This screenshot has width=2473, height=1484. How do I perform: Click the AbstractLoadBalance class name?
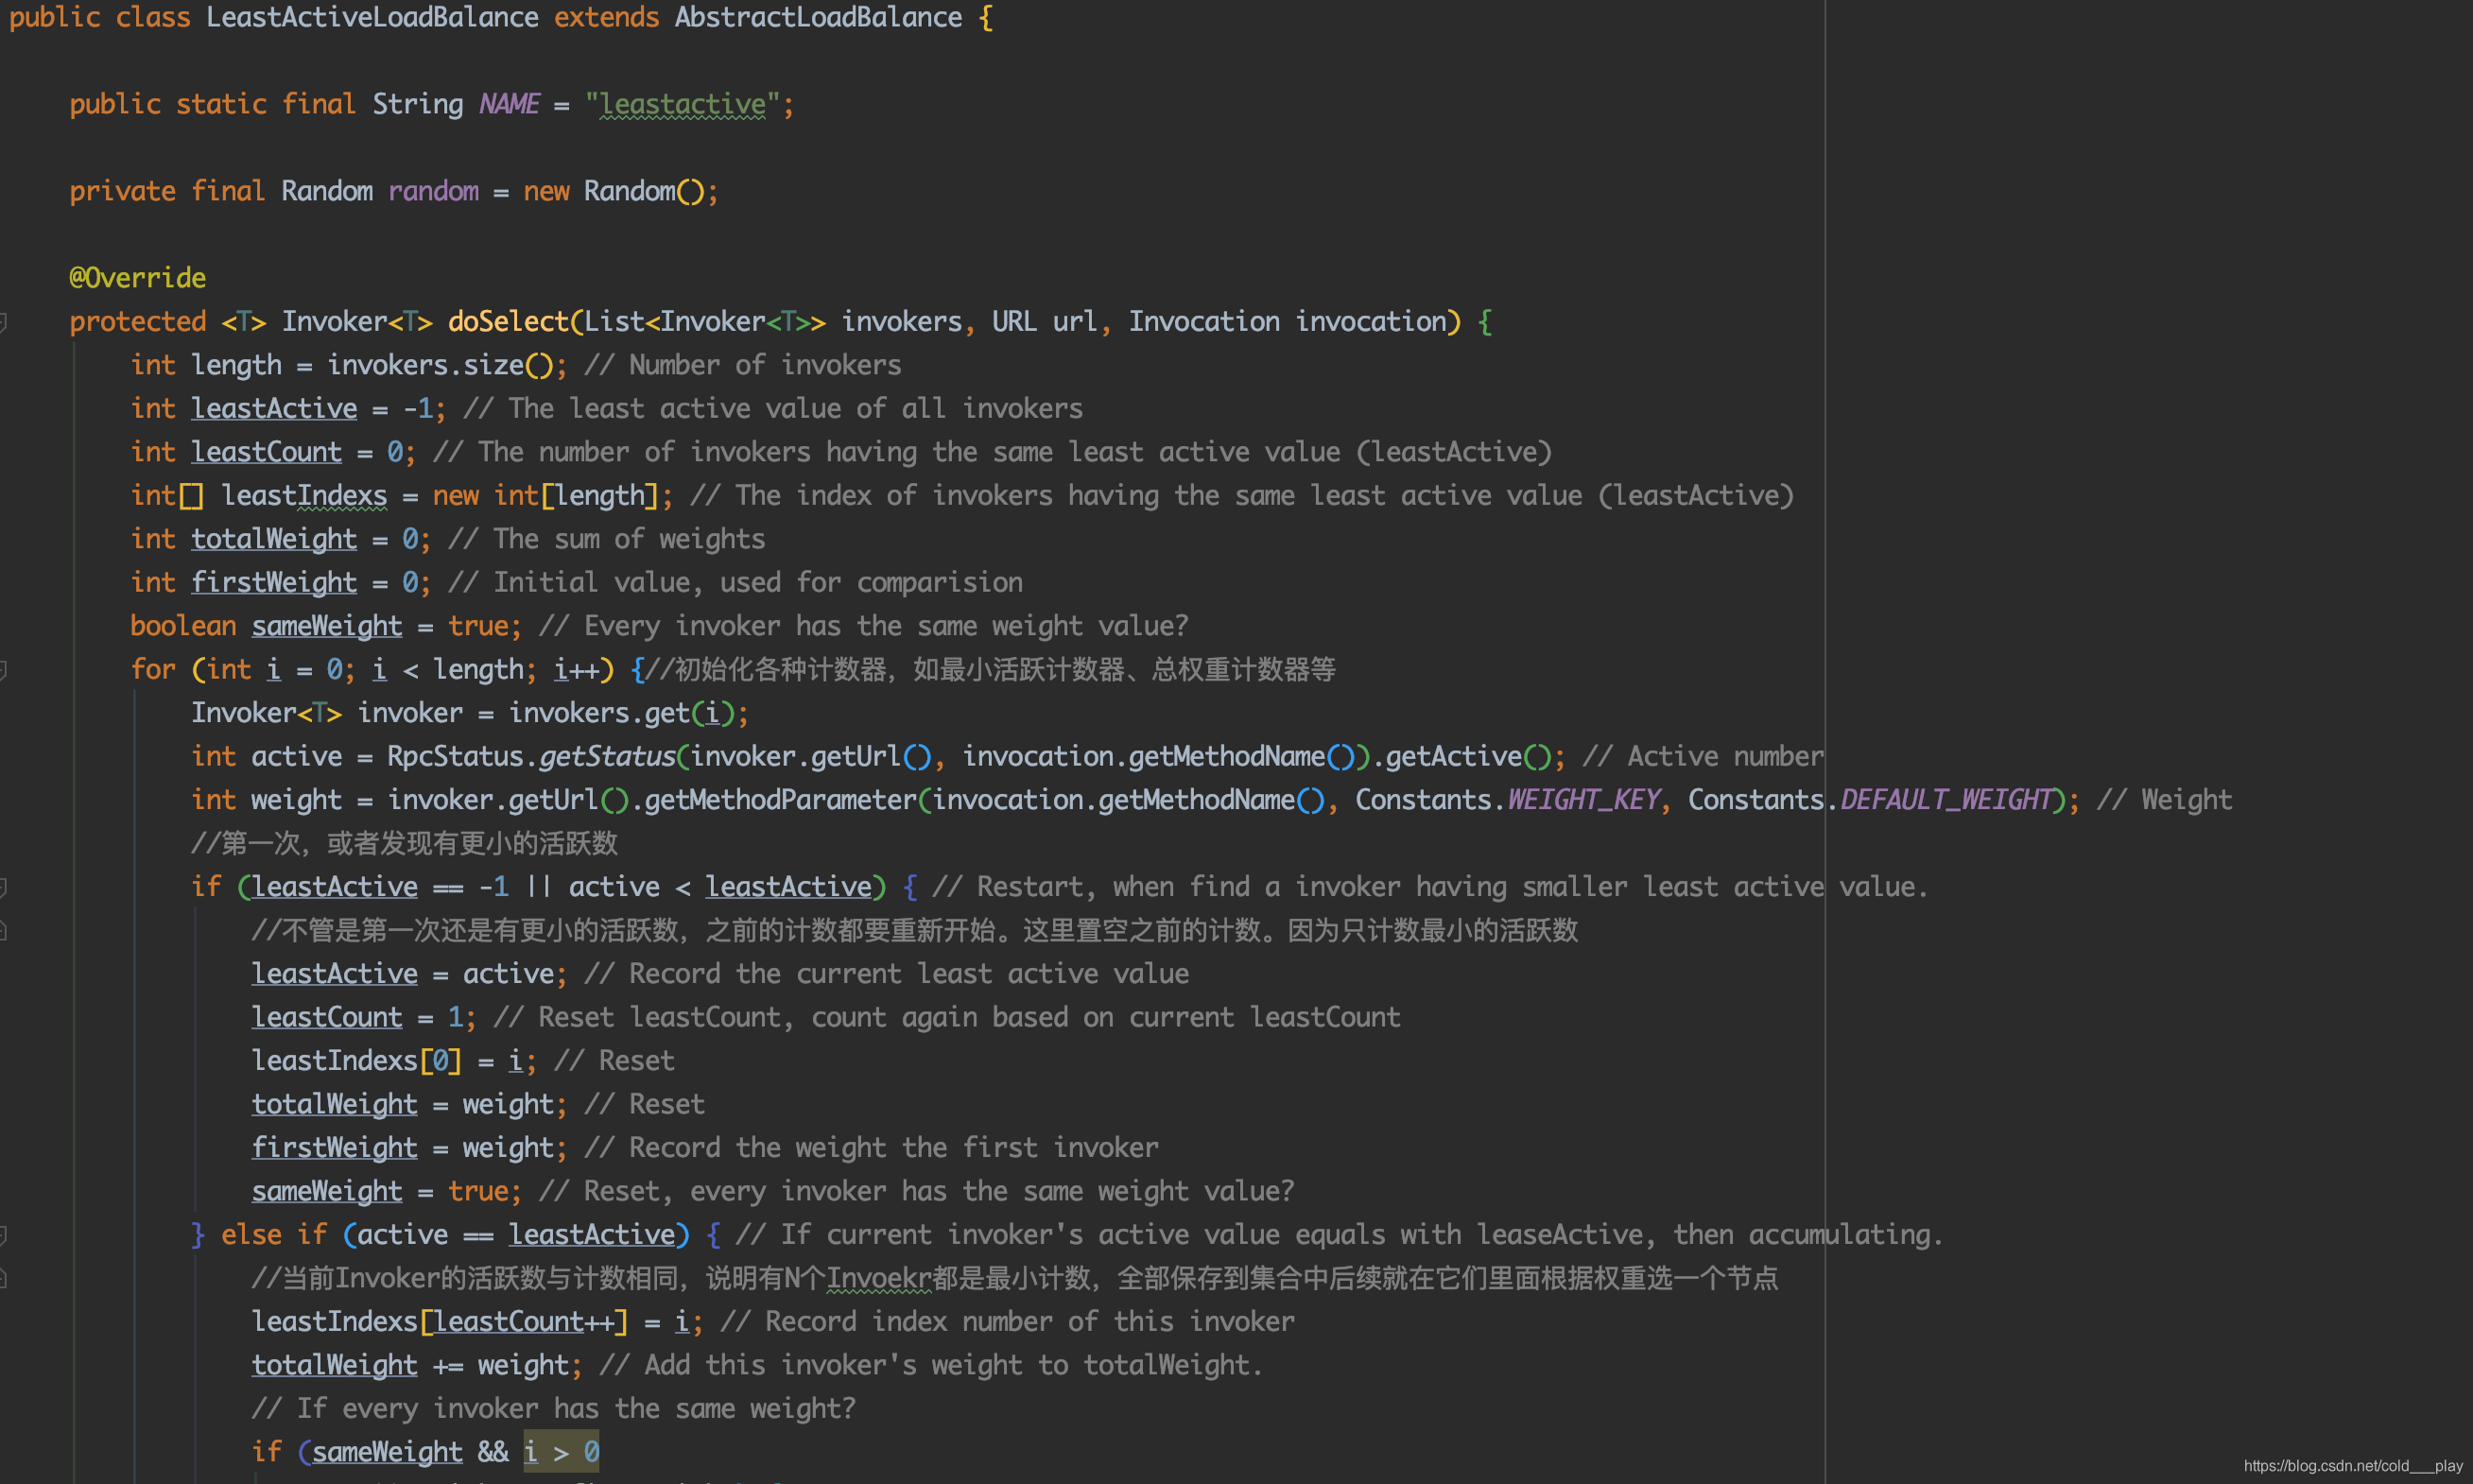point(817,18)
